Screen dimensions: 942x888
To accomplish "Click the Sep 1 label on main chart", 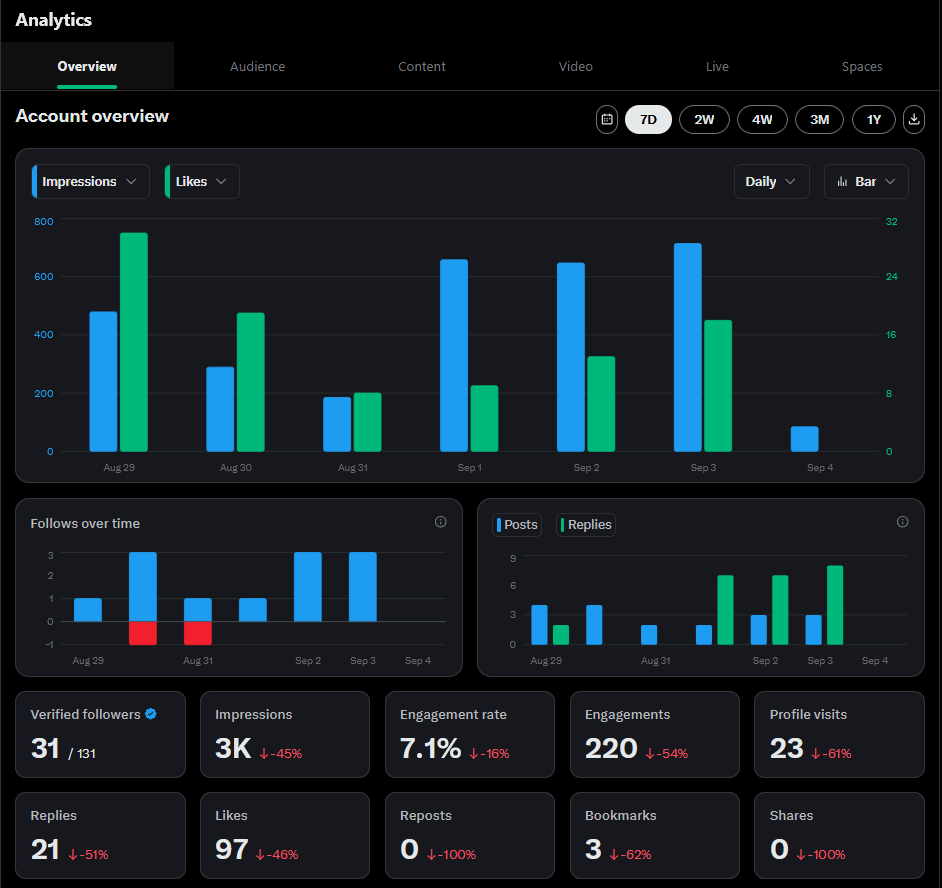I will [x=469, y=467].
